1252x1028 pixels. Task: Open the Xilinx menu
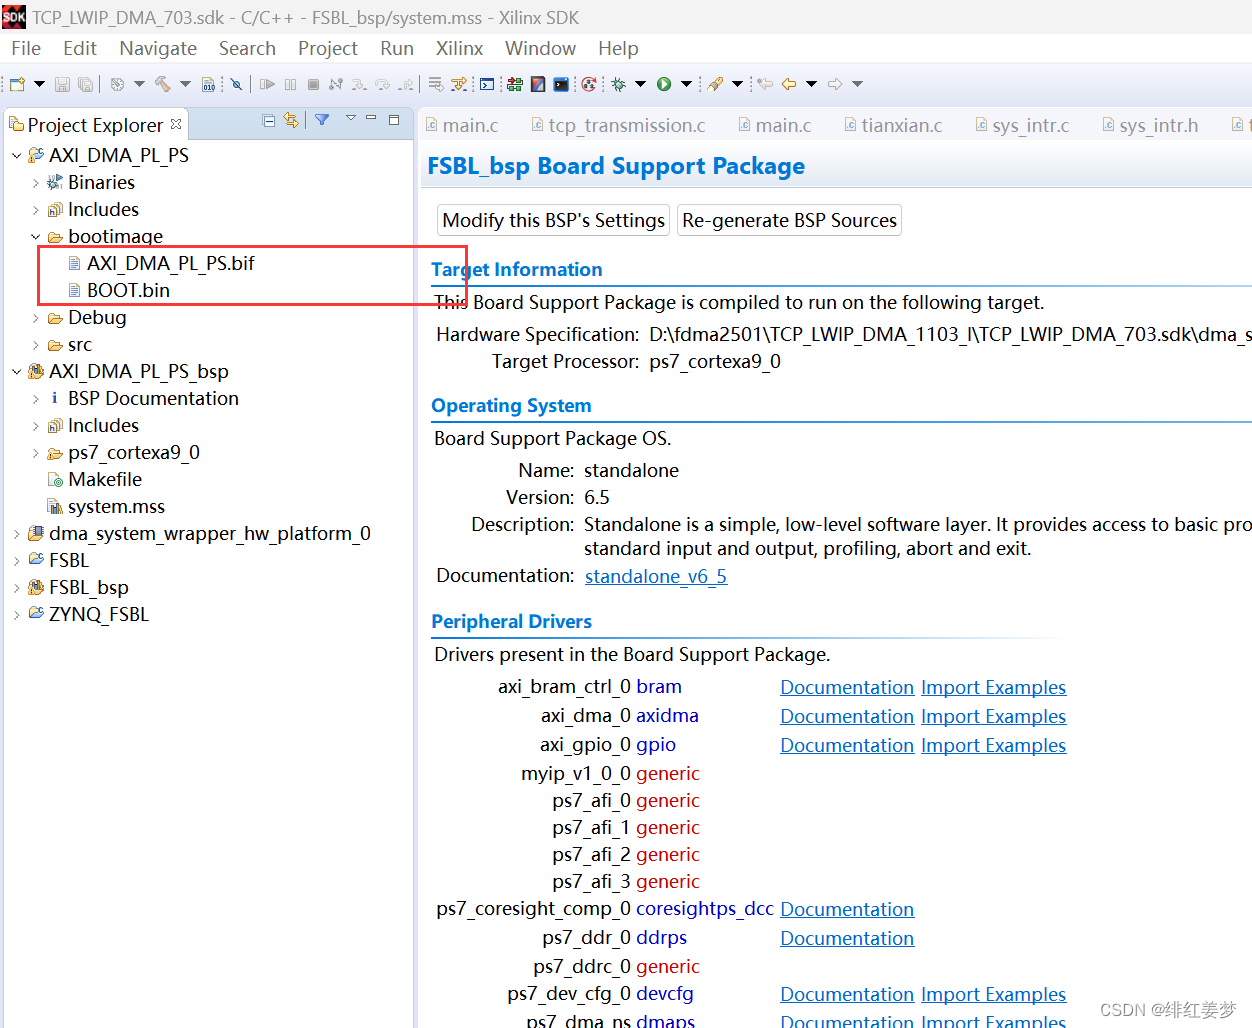[x=459, y=48]
